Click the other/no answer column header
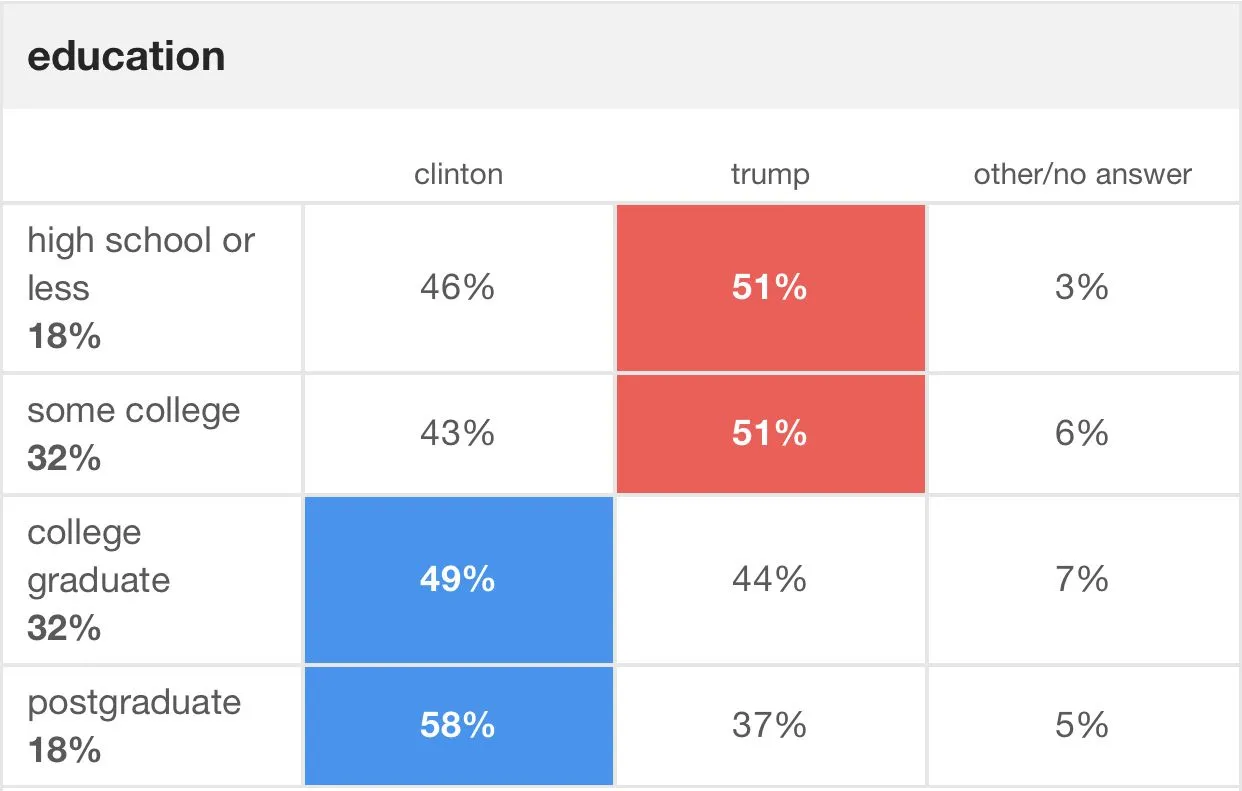Screen dimensions: 1242x791 point(1082,175)
